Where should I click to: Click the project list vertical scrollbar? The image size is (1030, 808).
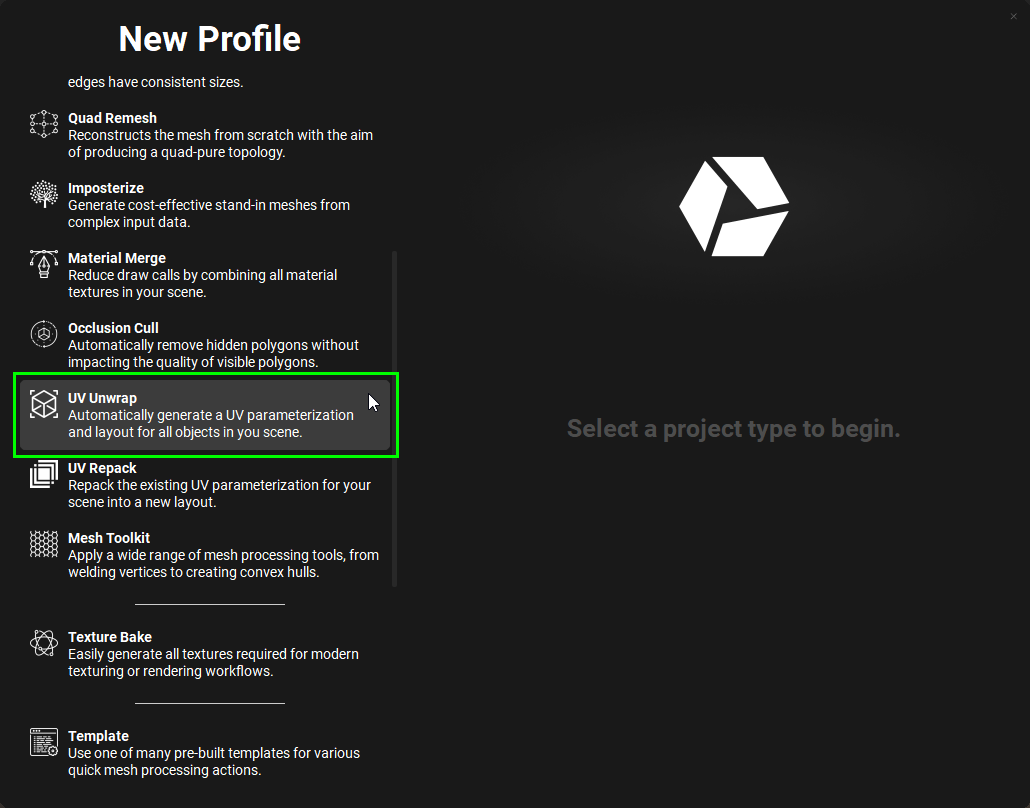coord(394,418)
